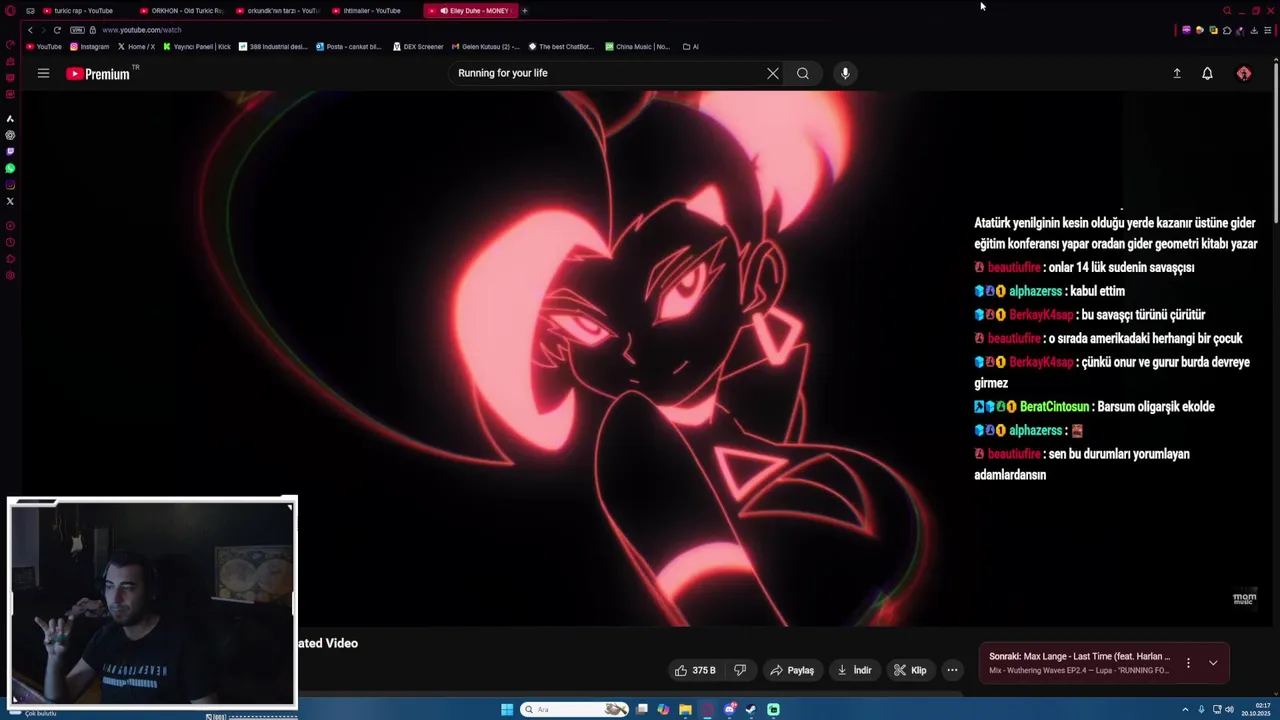Click the search magnifier button
This screenshot has width=1280, height=720.
[803, 73]
